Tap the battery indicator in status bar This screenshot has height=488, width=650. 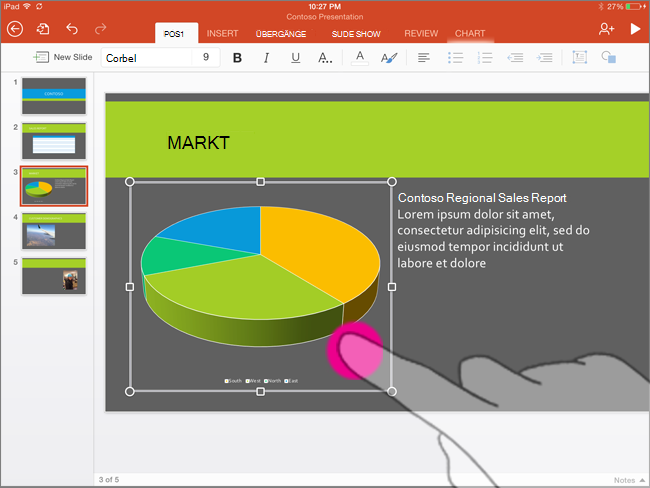635,6
